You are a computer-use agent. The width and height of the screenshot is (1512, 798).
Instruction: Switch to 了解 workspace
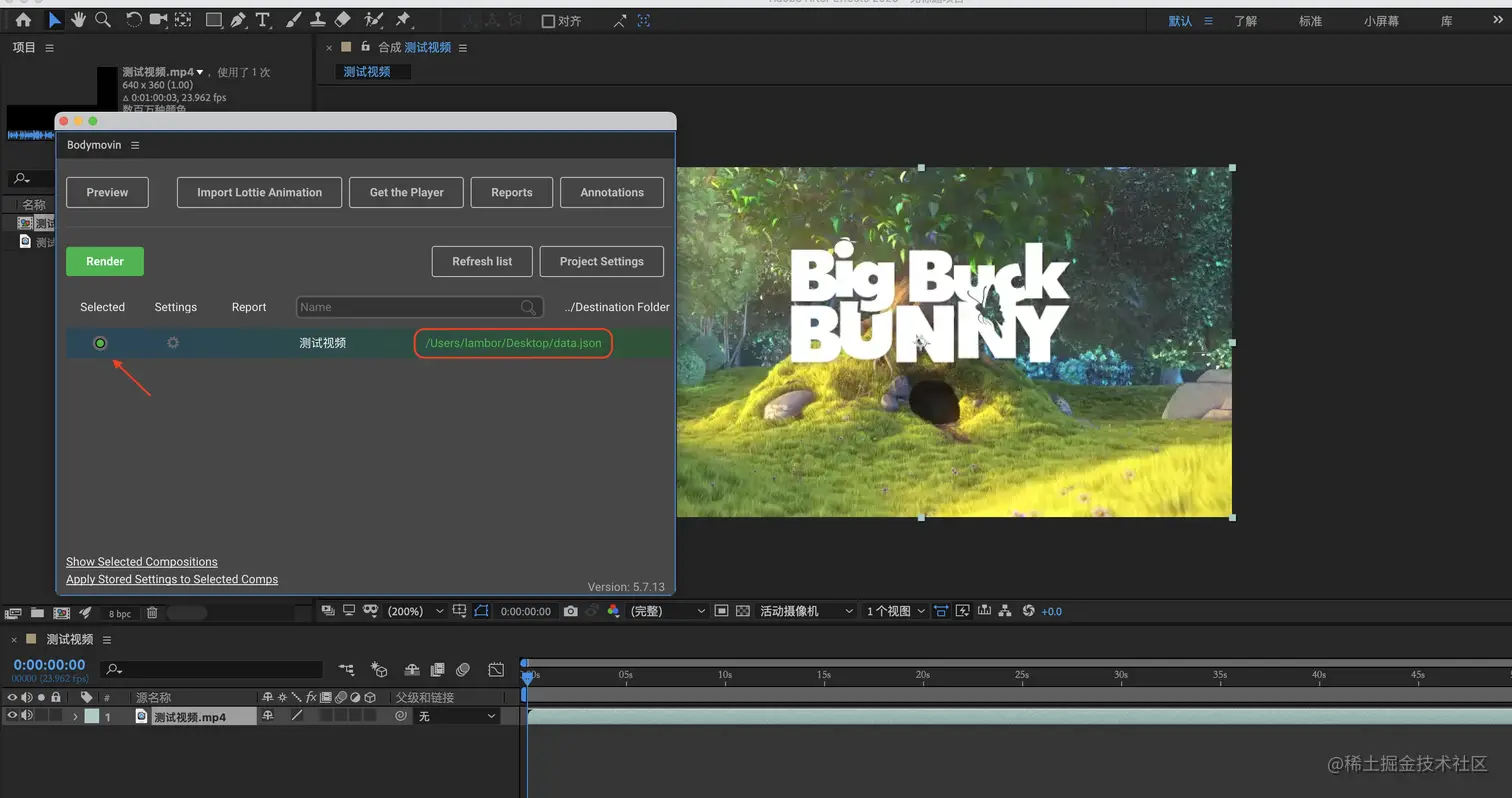click(x=1245, y=21)
